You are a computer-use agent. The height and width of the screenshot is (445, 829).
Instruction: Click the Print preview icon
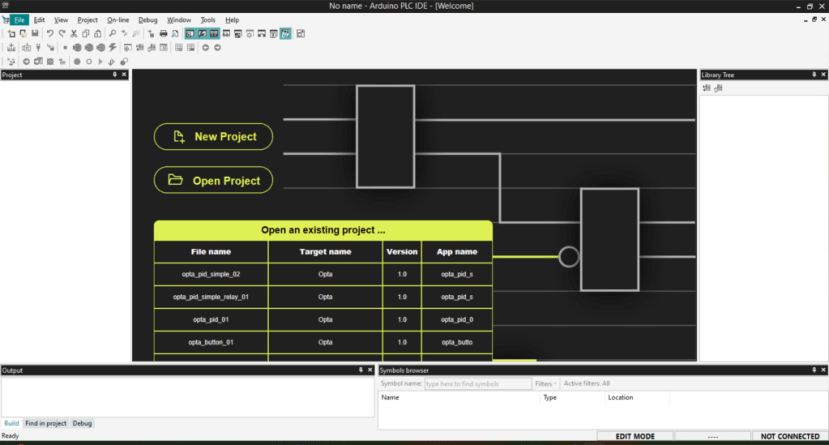175,34
